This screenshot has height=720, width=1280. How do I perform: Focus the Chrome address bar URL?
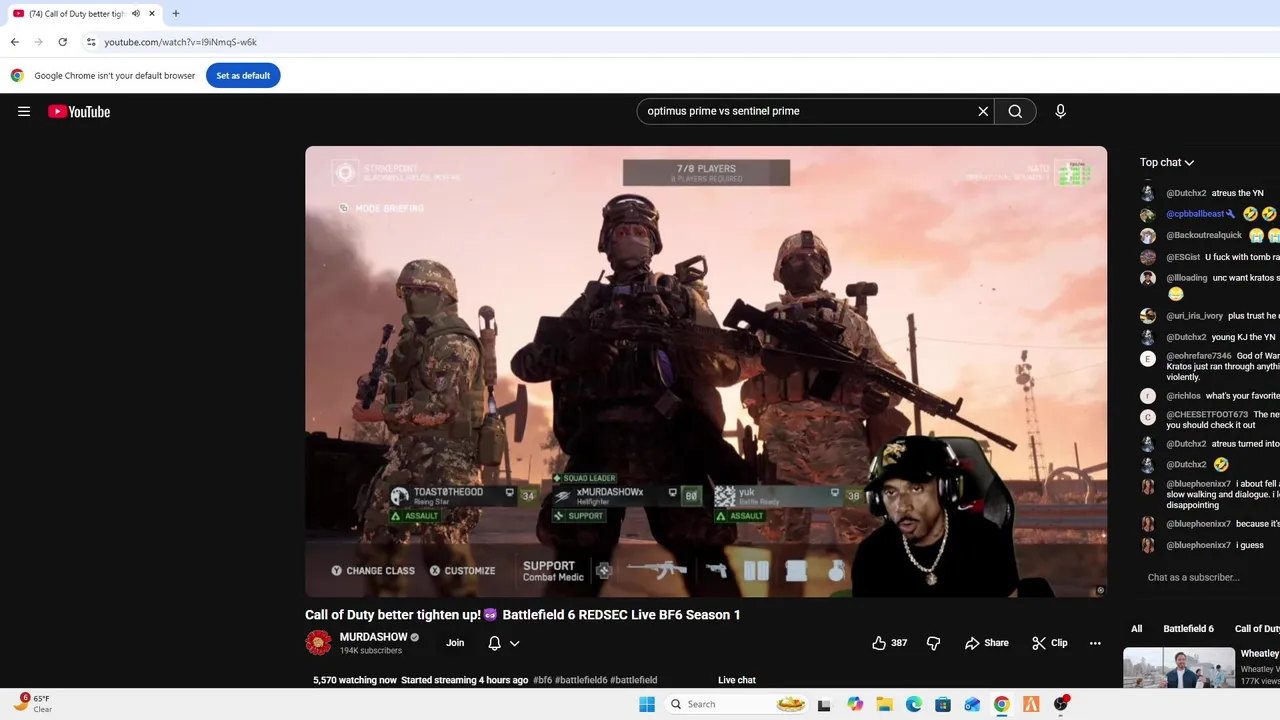pyautogui.click(x=180, y=42)
